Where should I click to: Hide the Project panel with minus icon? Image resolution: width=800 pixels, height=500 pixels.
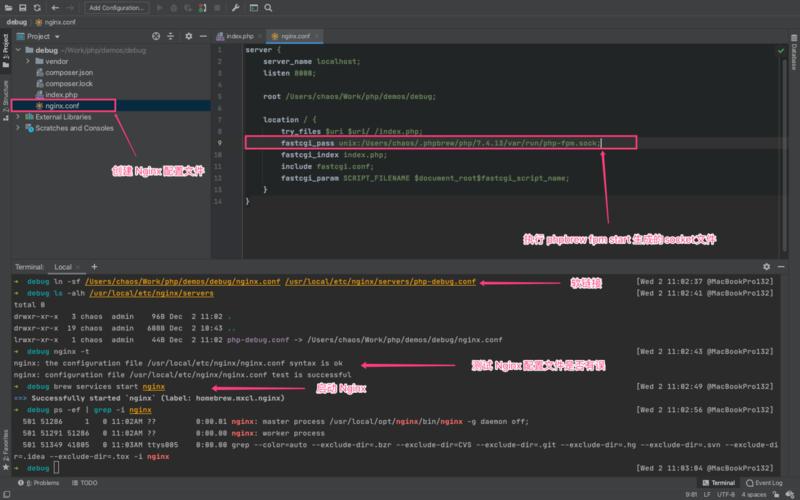pos(203,36)
